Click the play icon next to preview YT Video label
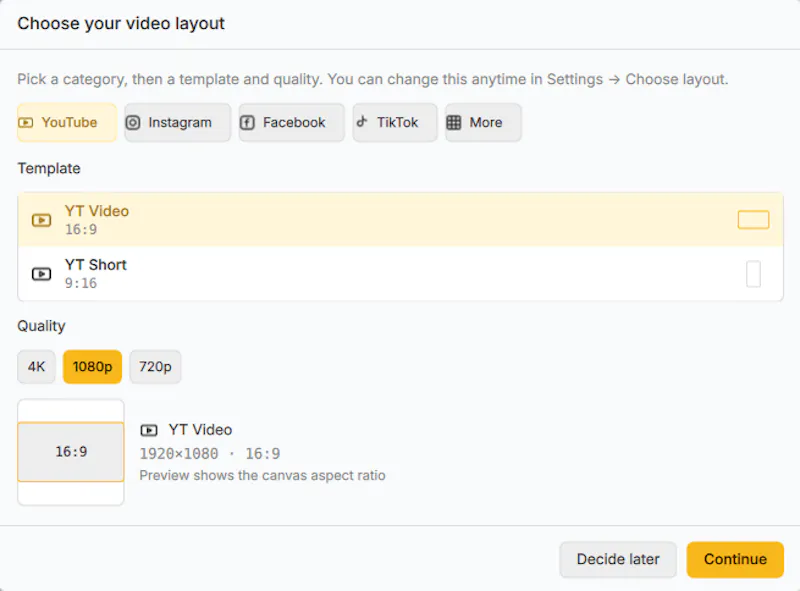This screenshot has width=800, height=591. [x=149, y=430]
